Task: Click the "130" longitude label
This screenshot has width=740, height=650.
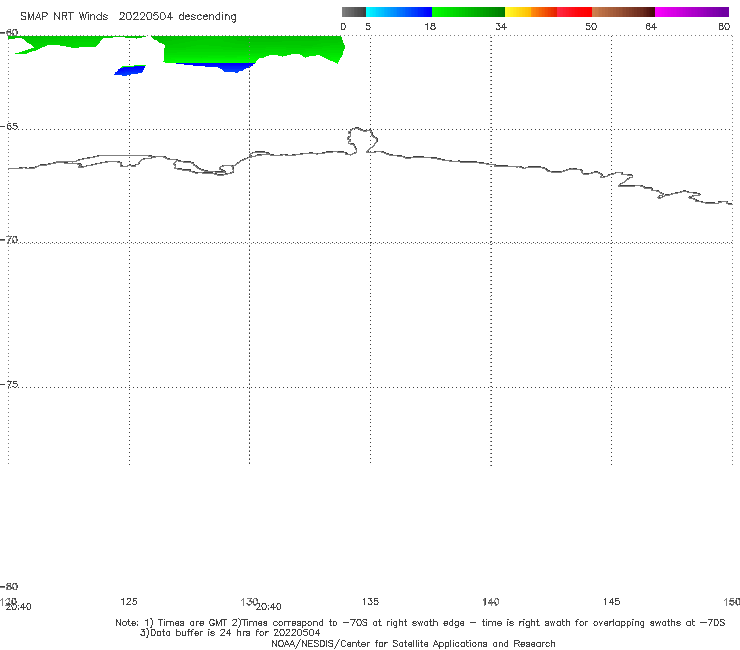Action: pyautogui.click(x=249, y=601)
